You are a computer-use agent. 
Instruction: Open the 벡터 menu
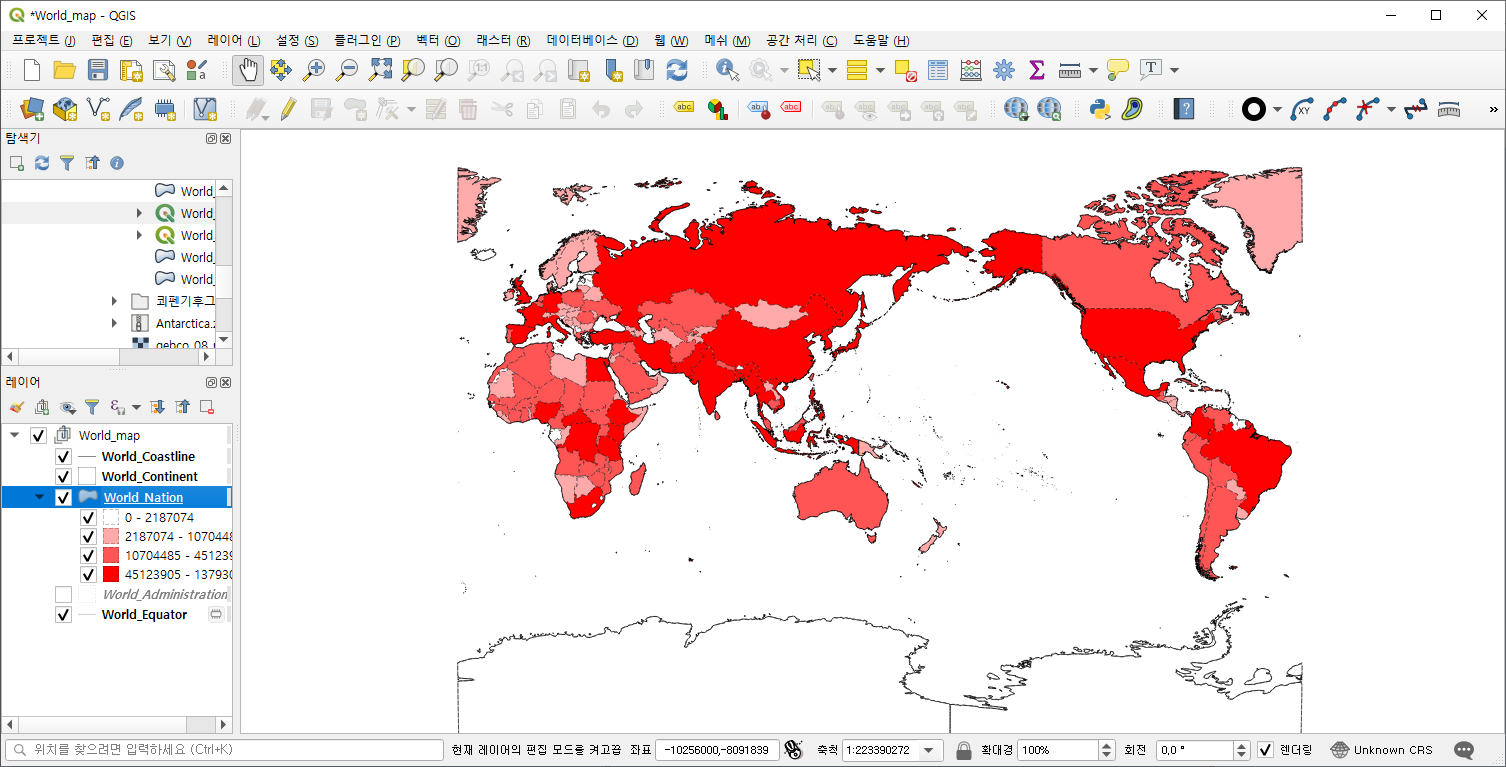pyautogui.click(x=438, y=41)
